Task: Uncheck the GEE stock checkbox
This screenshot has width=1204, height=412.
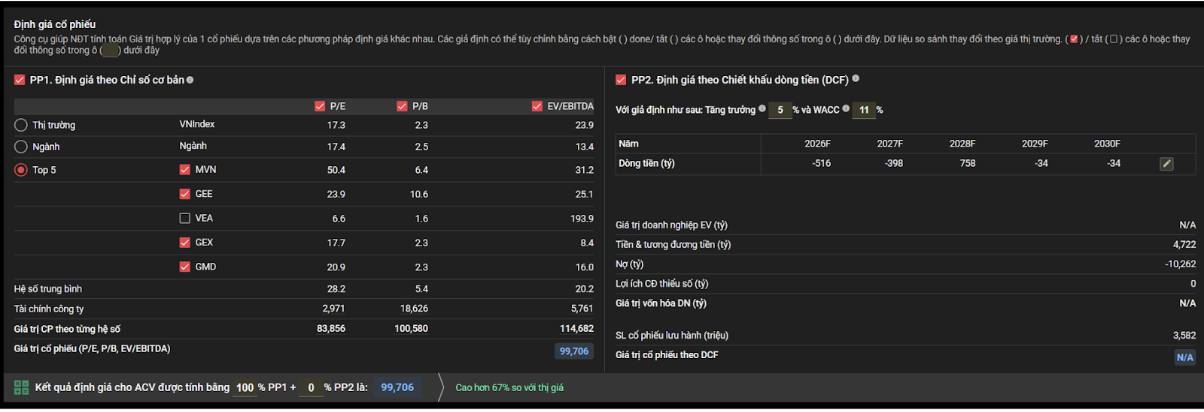Action: pyautogui.click(x=184, y=194)
